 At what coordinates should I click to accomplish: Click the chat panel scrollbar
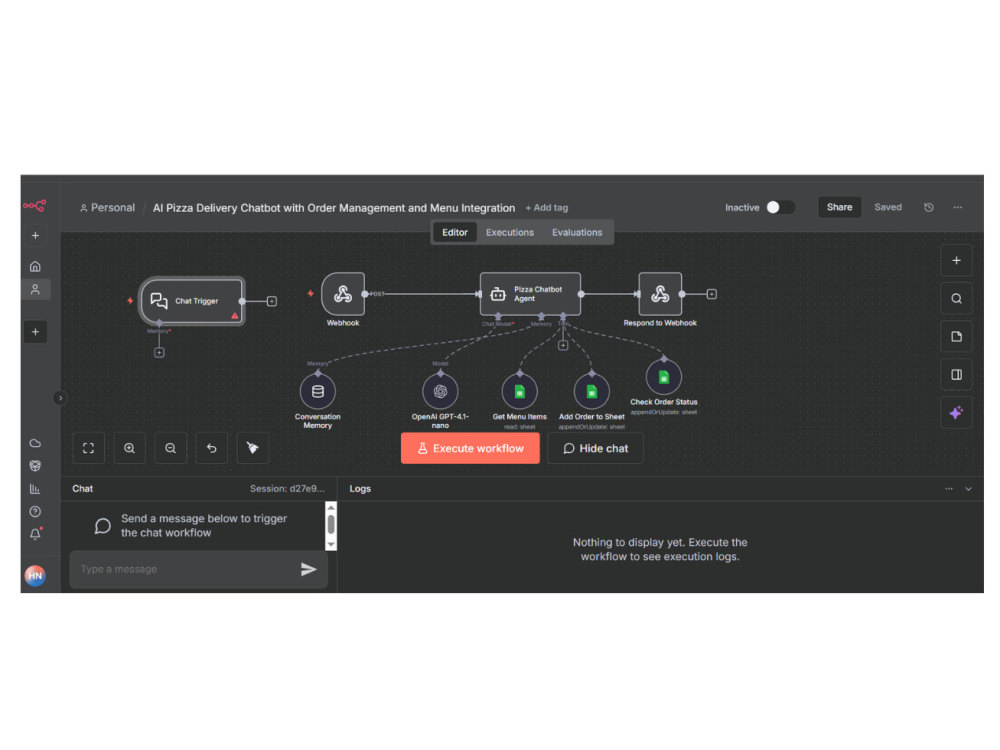coord(330,526)
